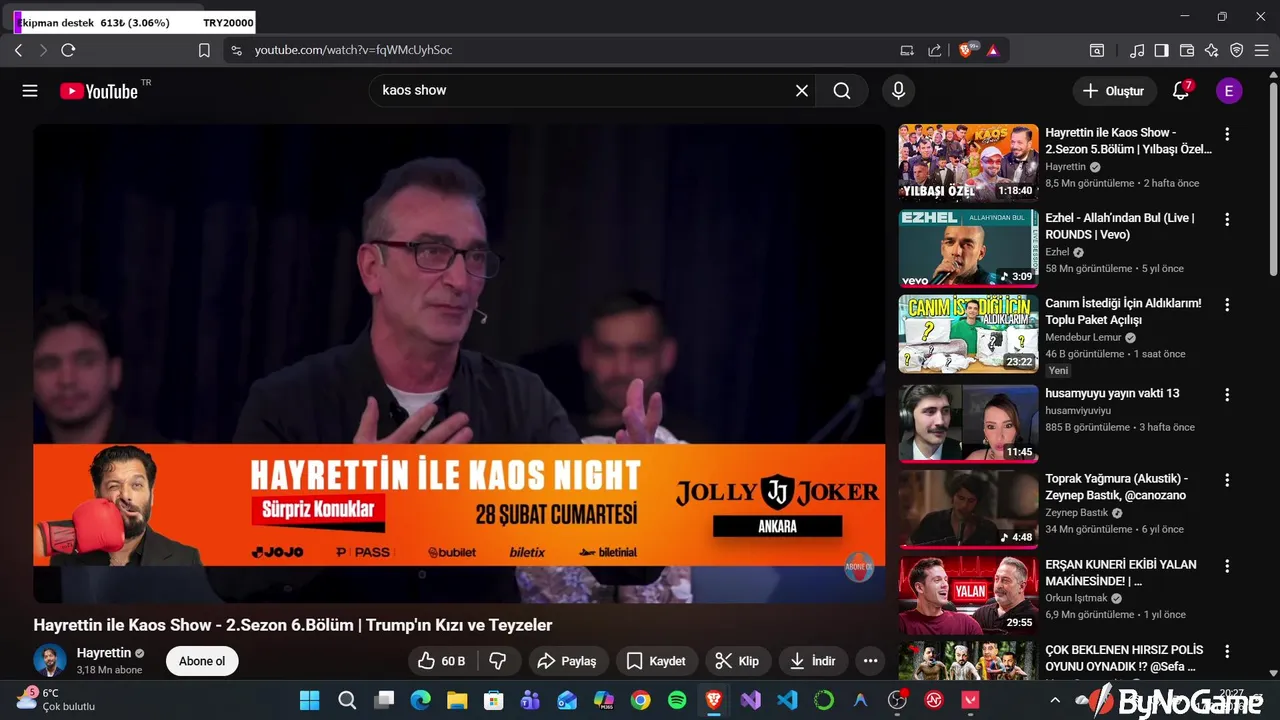Viewport: 1280px width, 720px height.
Task: Open Brave Leo AI sparkle icon
Action: tap(1211, 50)
